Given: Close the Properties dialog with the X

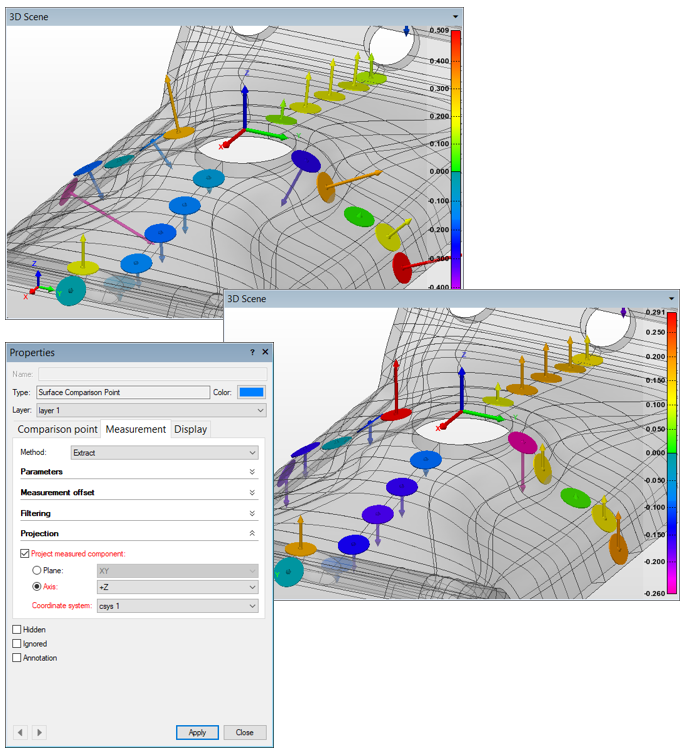Looking at the screenshot, I should [x=265, y=352].
